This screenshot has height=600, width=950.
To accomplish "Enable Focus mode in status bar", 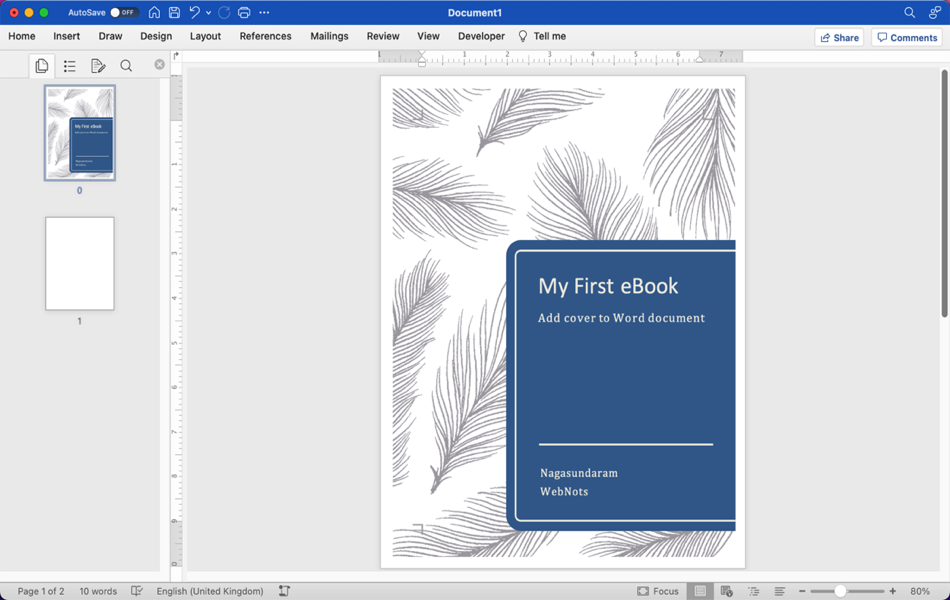I will click(x=658, y=591).
